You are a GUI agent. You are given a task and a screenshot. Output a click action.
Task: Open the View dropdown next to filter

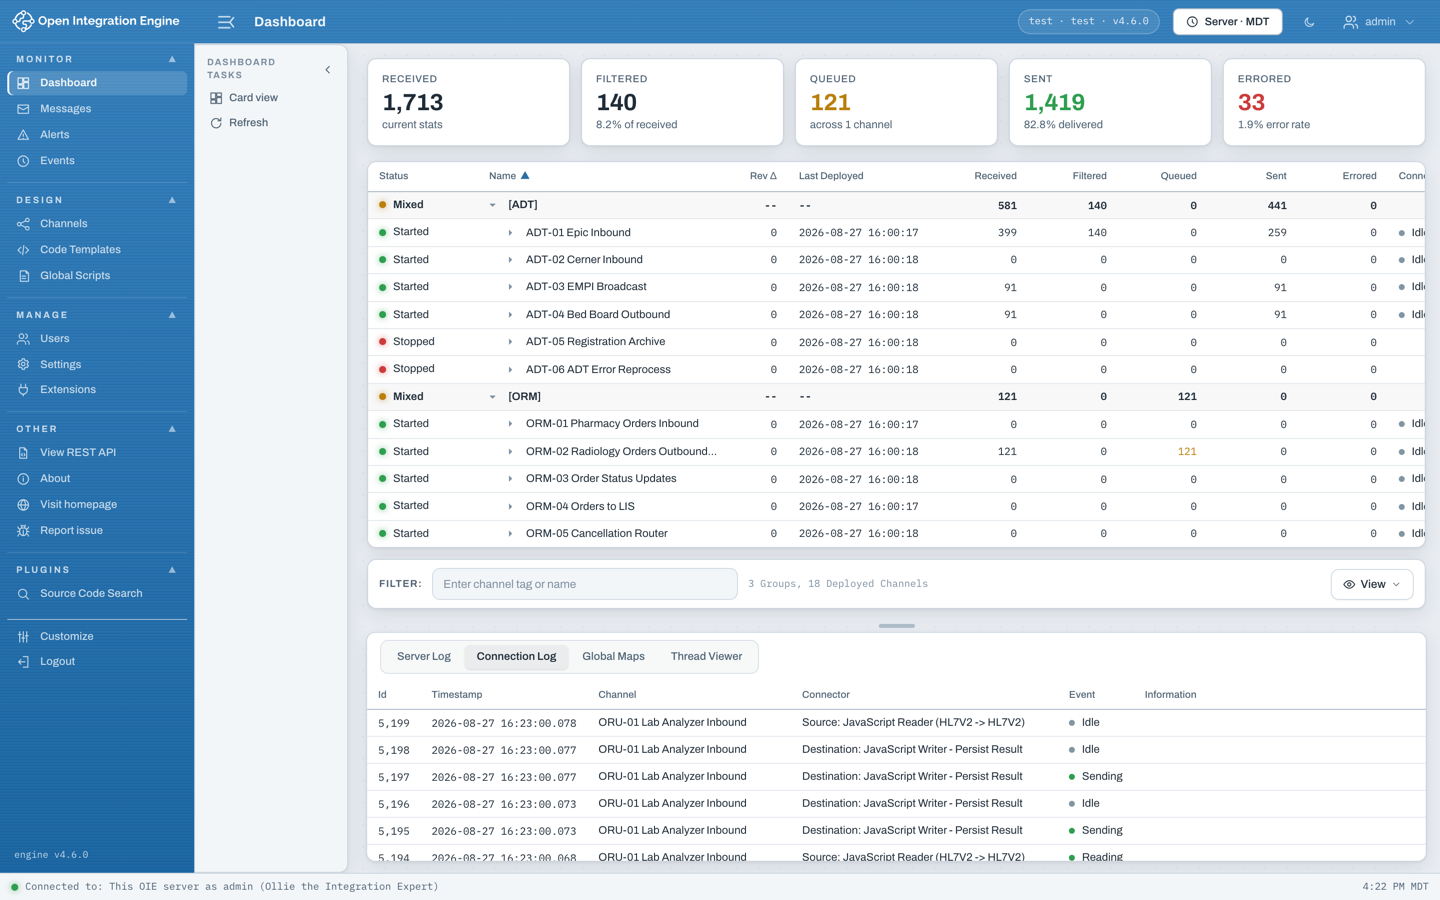coord(1372,584)
